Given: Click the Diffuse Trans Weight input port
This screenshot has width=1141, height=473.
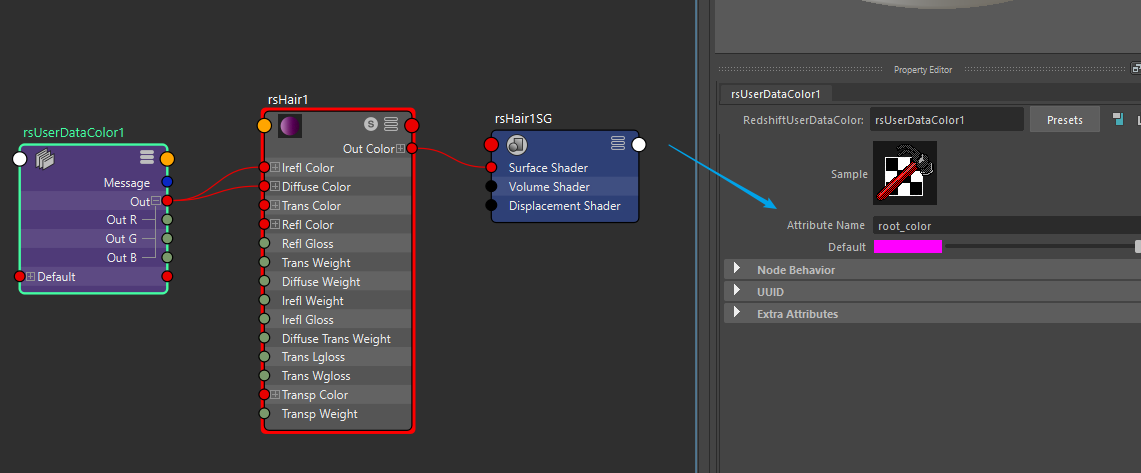Looking at the screenshot, I should [x=265, y=338].
